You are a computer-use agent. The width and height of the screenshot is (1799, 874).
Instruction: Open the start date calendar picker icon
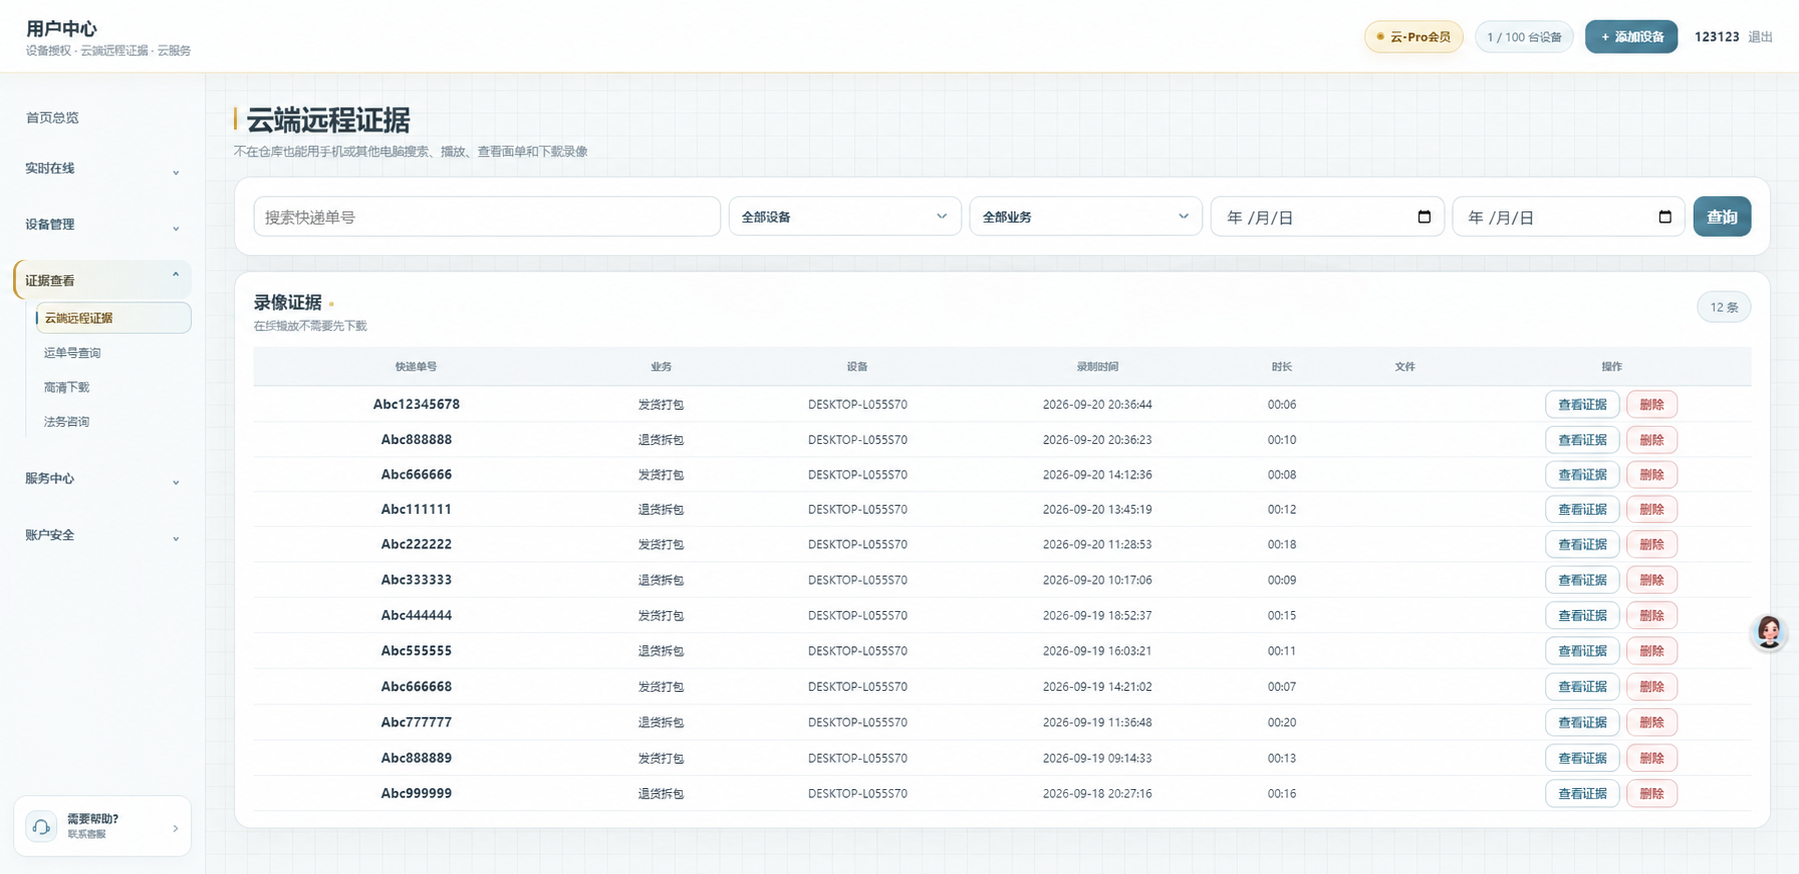coord(1424,217)
